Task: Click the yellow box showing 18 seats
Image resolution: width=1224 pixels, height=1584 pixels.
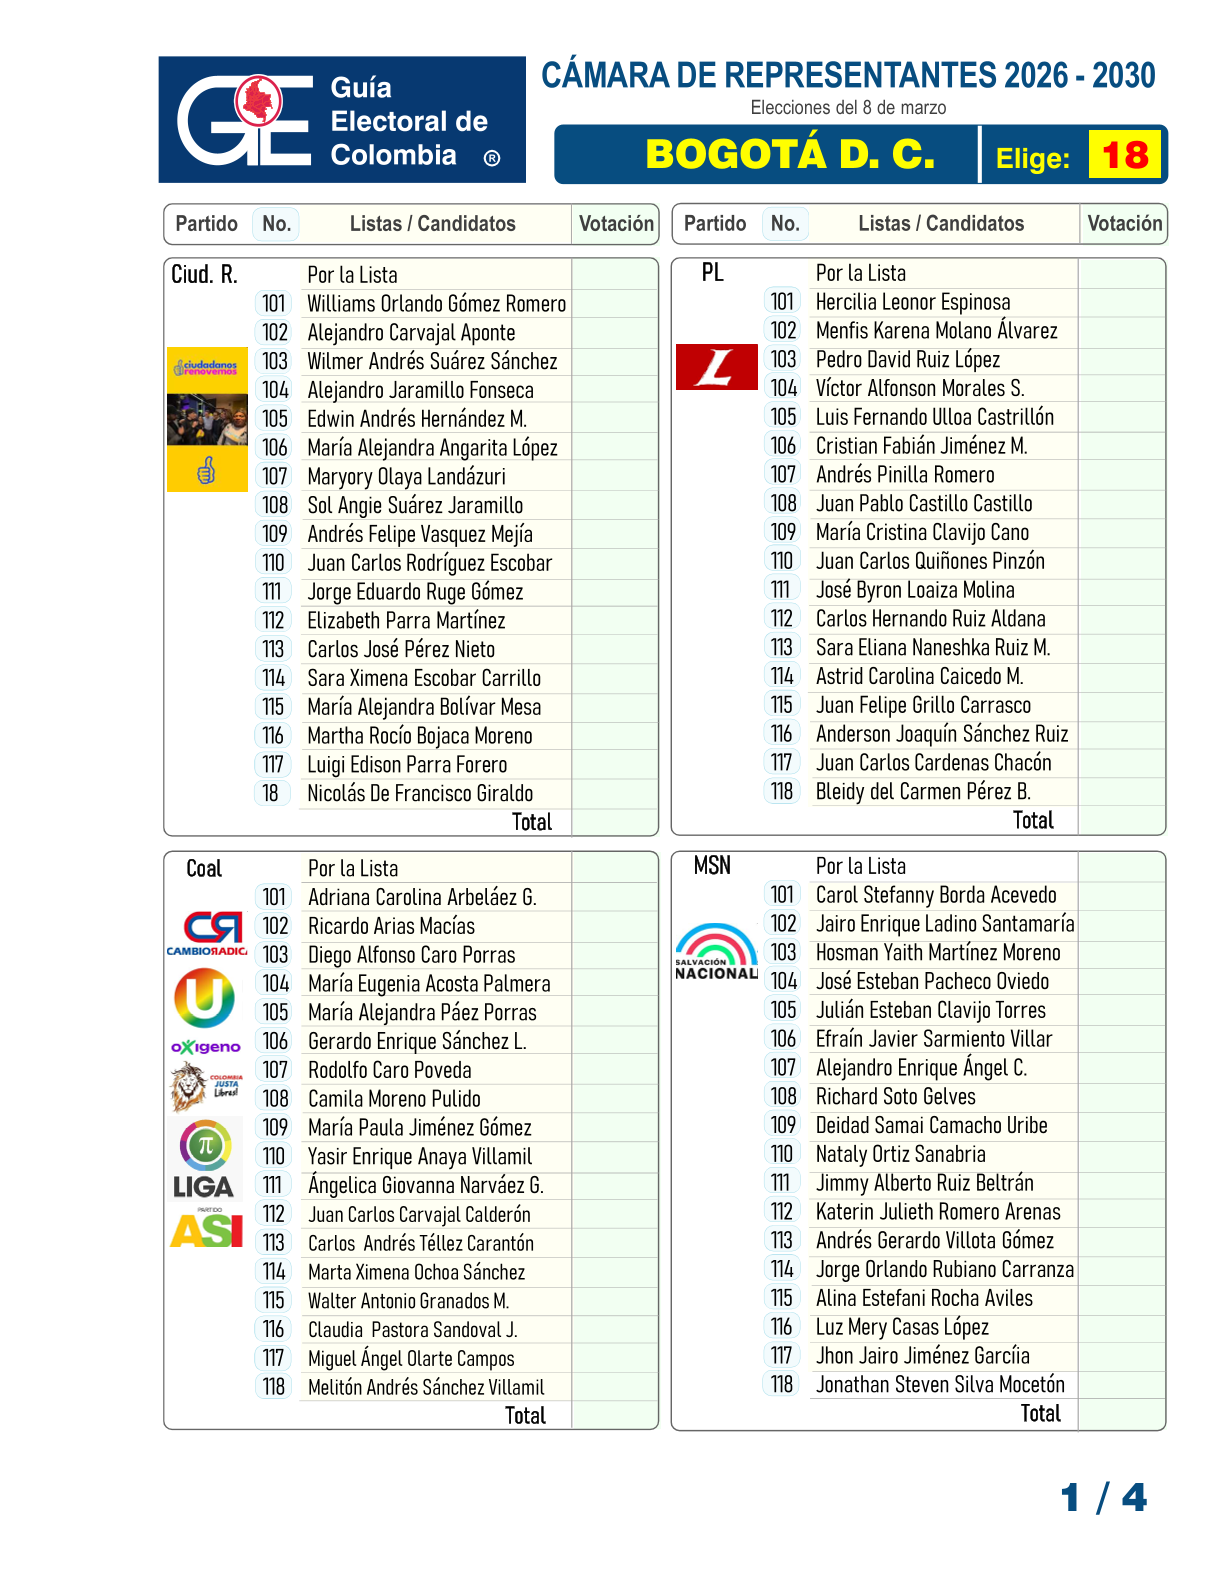Action: 1124,156
